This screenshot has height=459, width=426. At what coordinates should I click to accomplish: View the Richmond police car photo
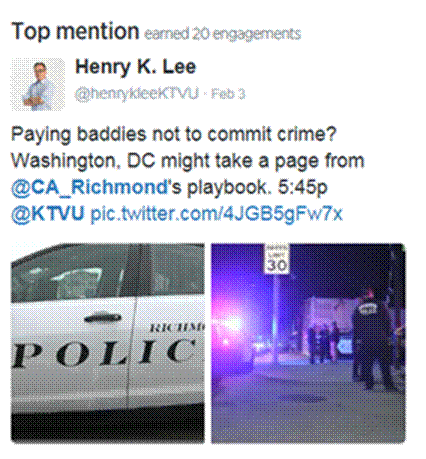(108, 343)
